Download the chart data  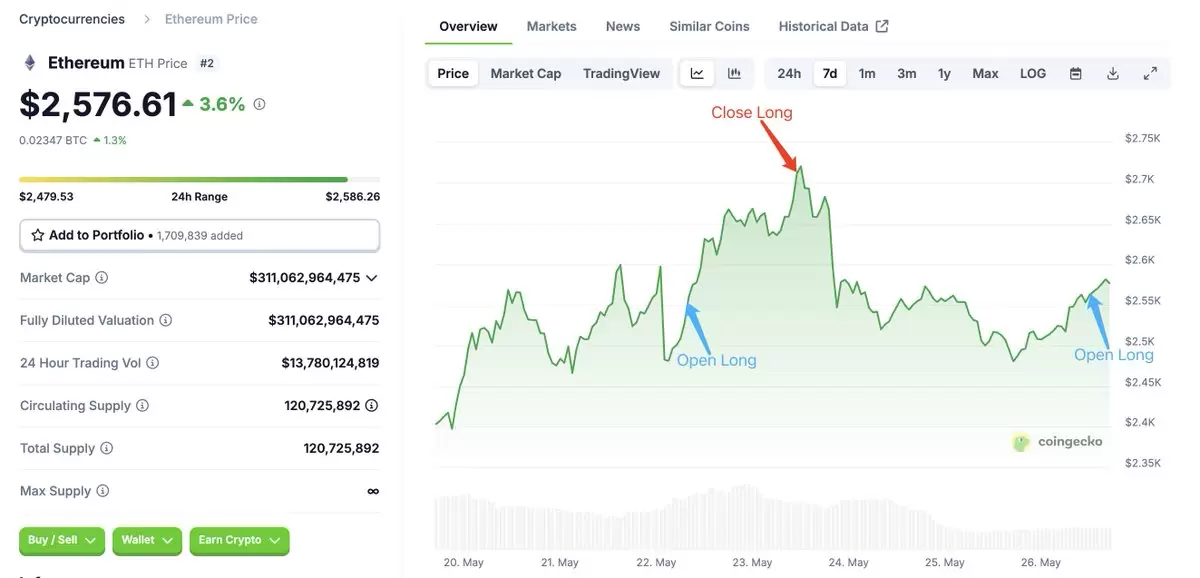point(1113,73)
